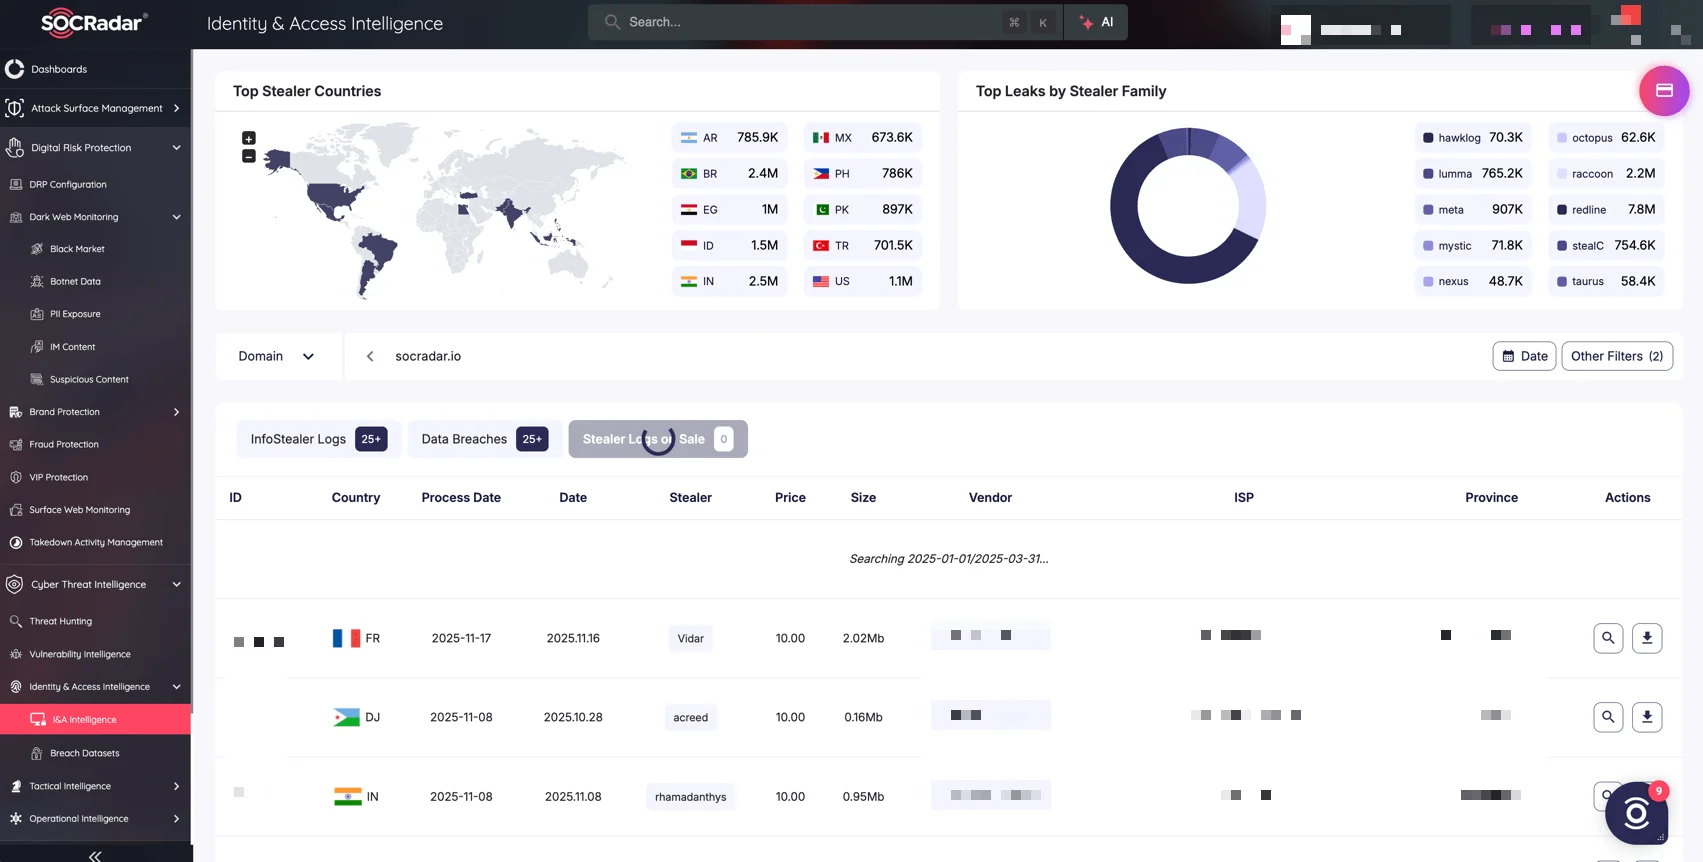The height and width of the screenshot is (862, 1703).
Task: Open DRP Configuration in sidebar
Action: tap(67, 184)
